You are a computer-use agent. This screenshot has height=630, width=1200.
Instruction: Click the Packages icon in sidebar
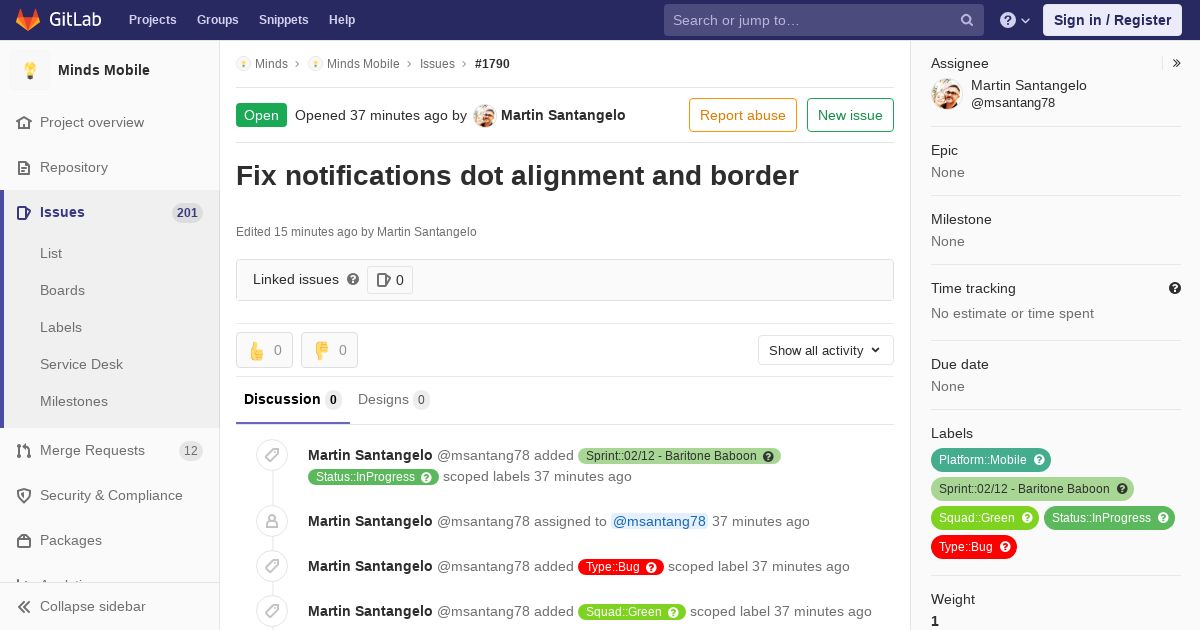pyautogui.click(x=24, y=540)
